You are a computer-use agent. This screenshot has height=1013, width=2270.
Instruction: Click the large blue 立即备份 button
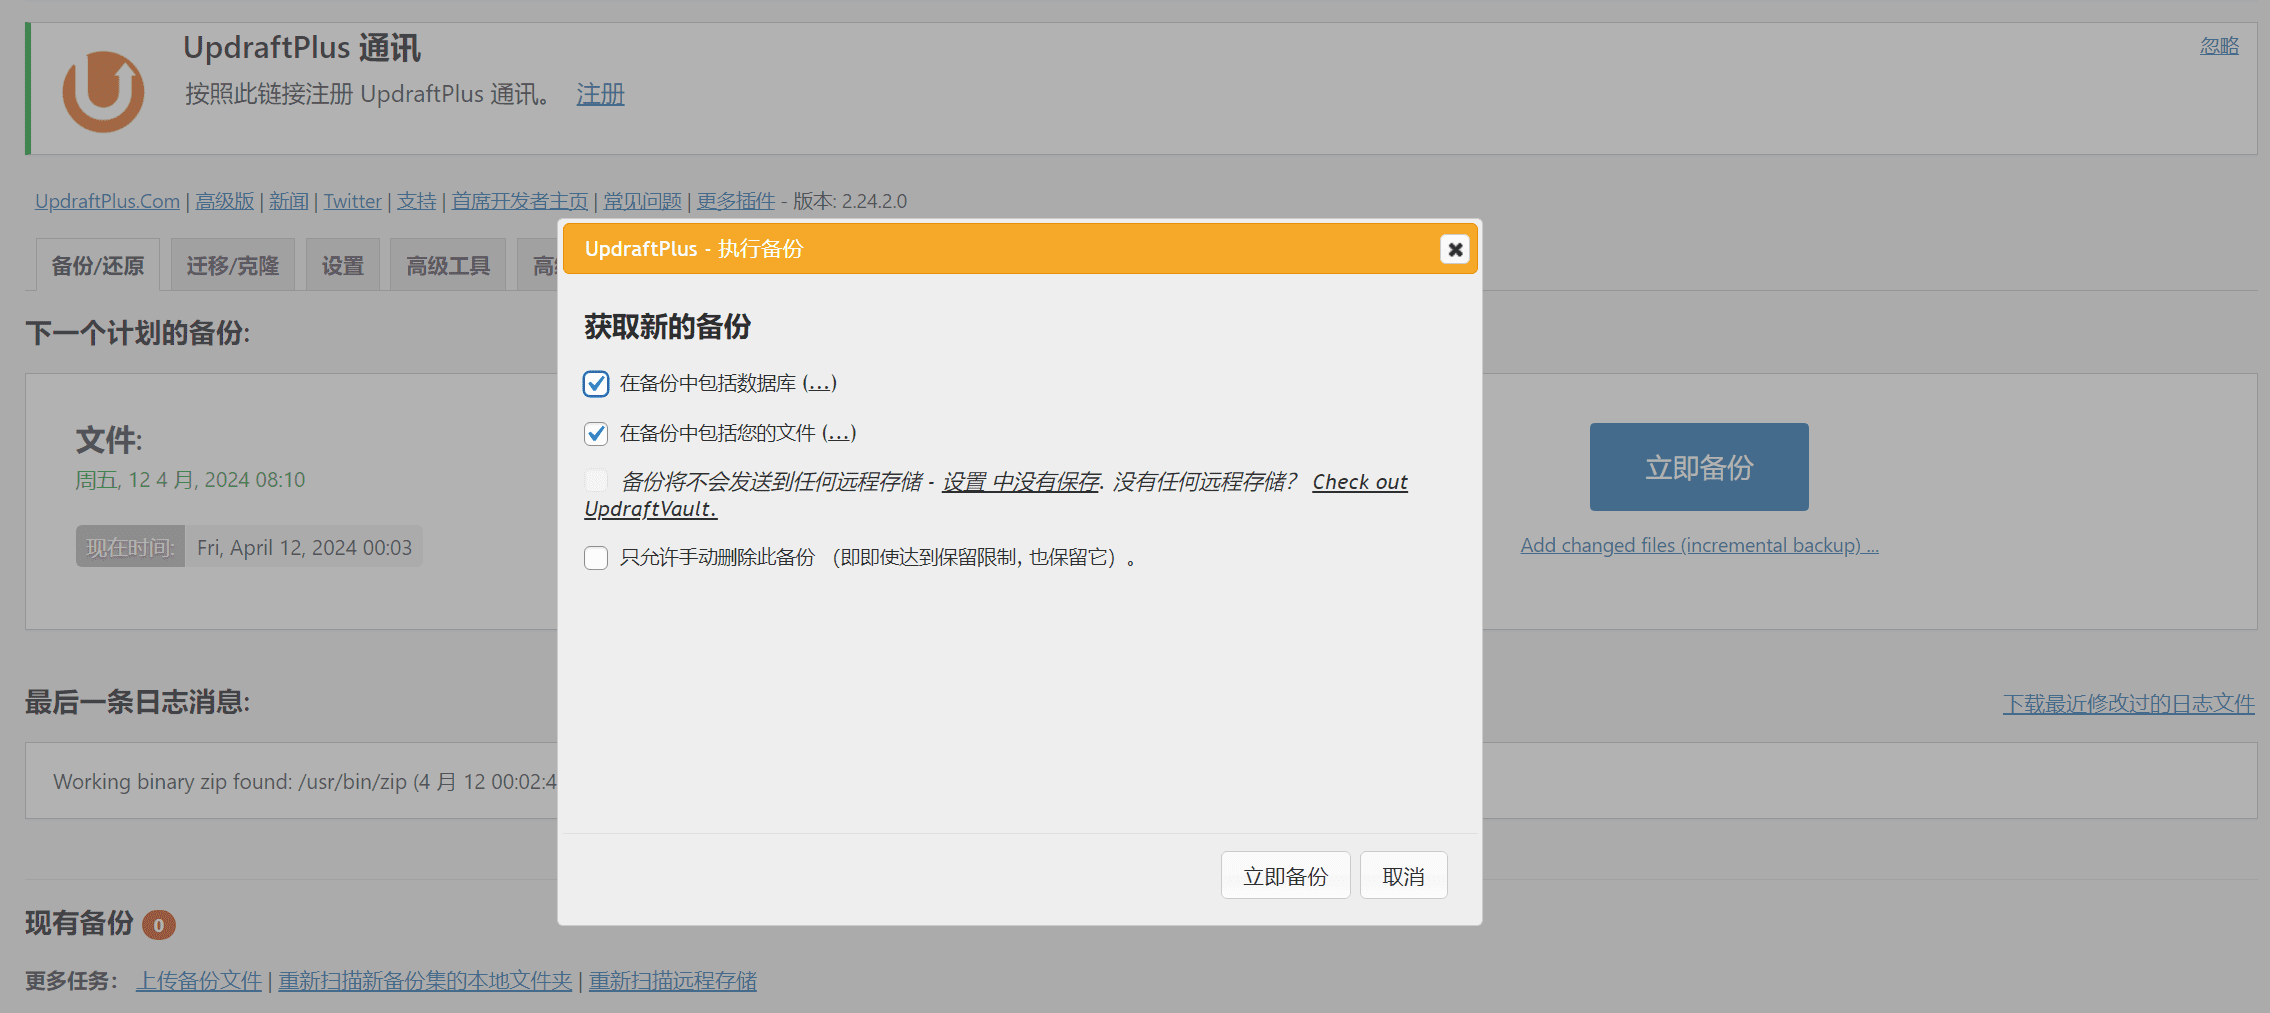click(x=1698, y=466)
